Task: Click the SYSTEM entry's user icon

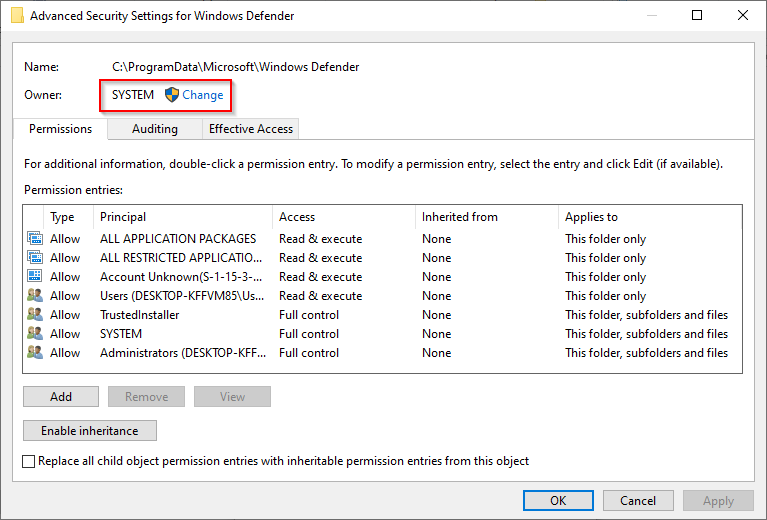Action: 35,334
